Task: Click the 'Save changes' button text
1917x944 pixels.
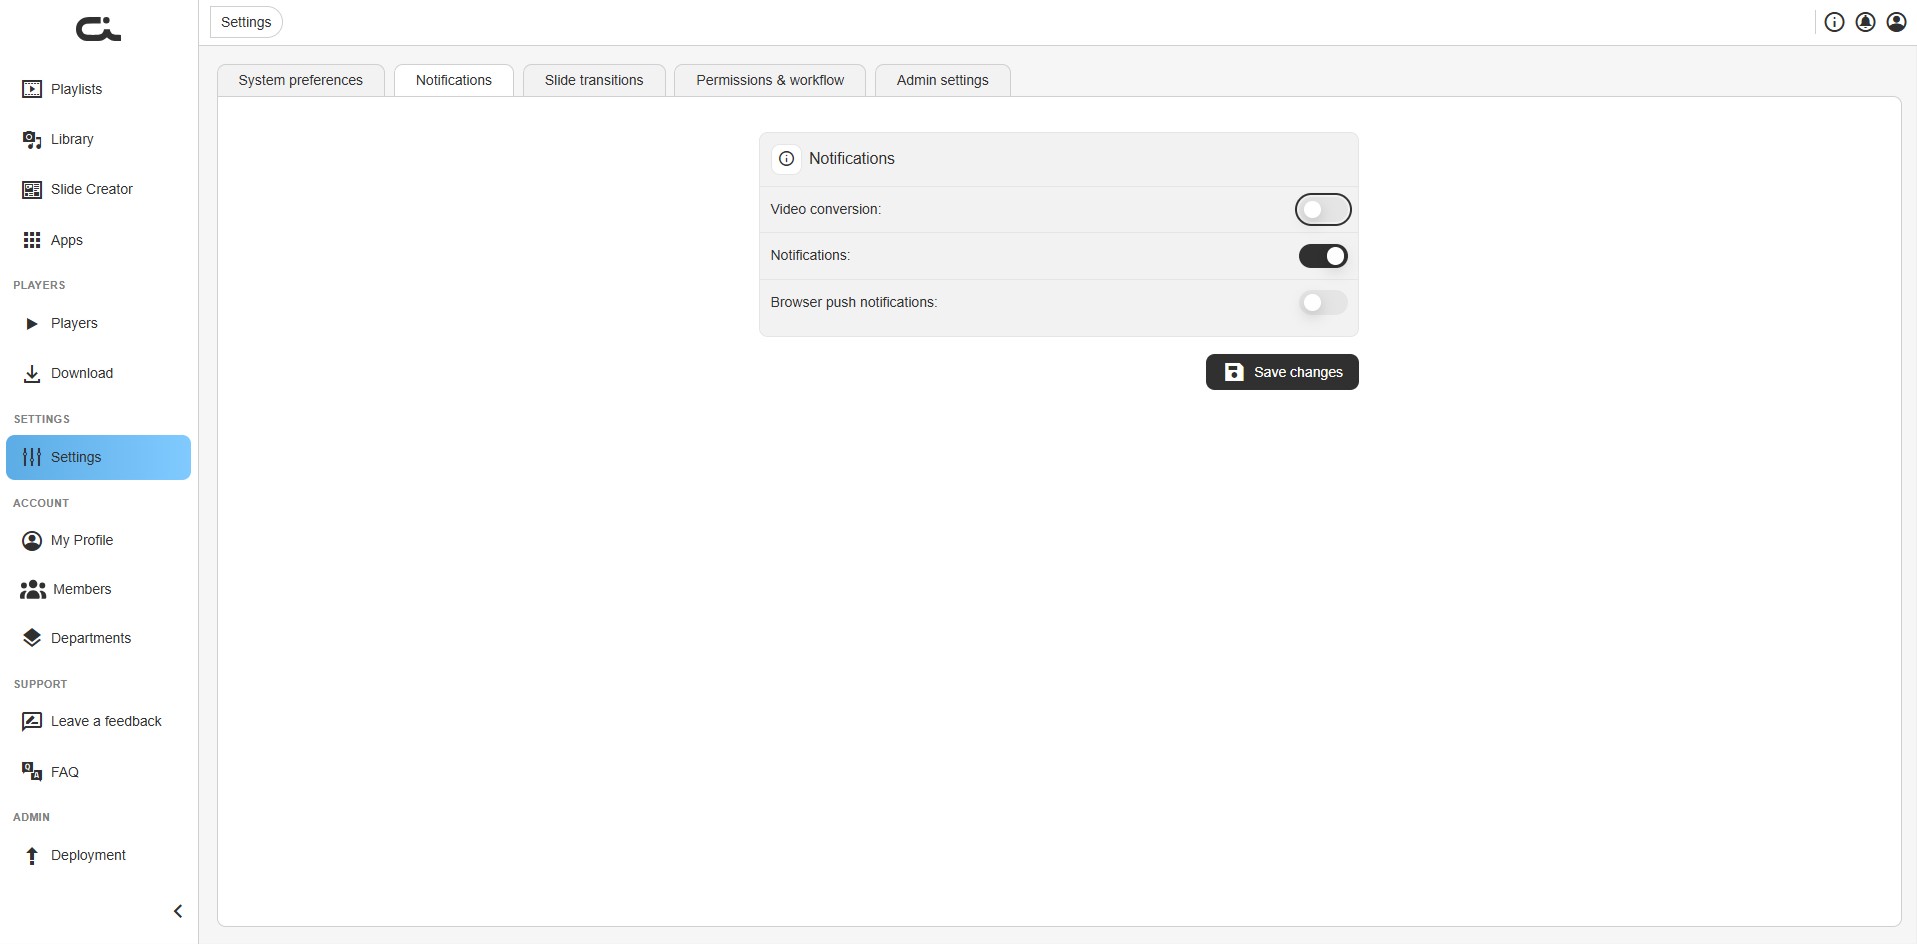Action: click(1298, 372)
